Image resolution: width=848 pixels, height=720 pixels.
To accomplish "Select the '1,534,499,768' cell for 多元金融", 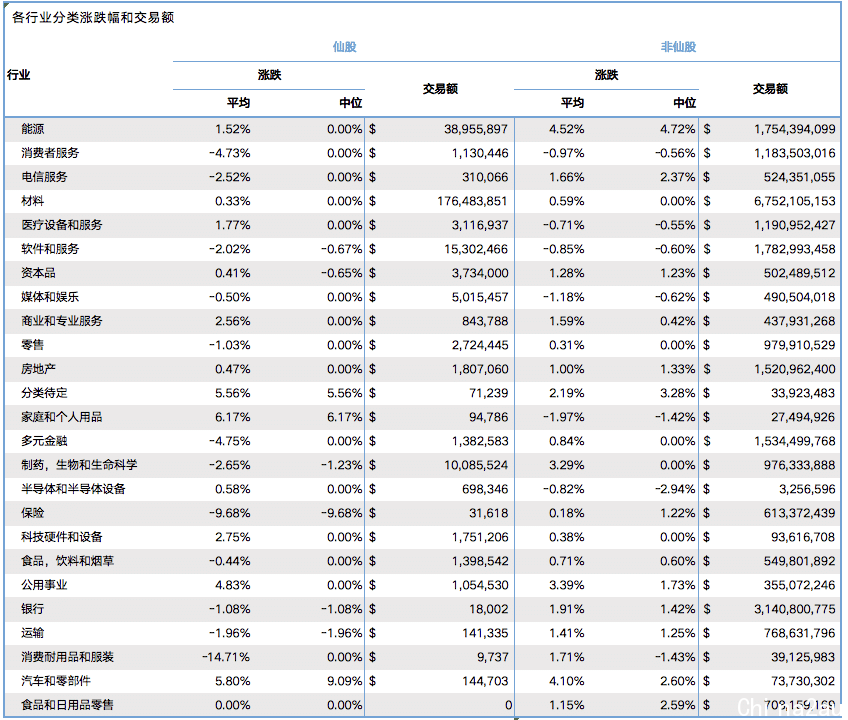I will [x=794, y=441].
